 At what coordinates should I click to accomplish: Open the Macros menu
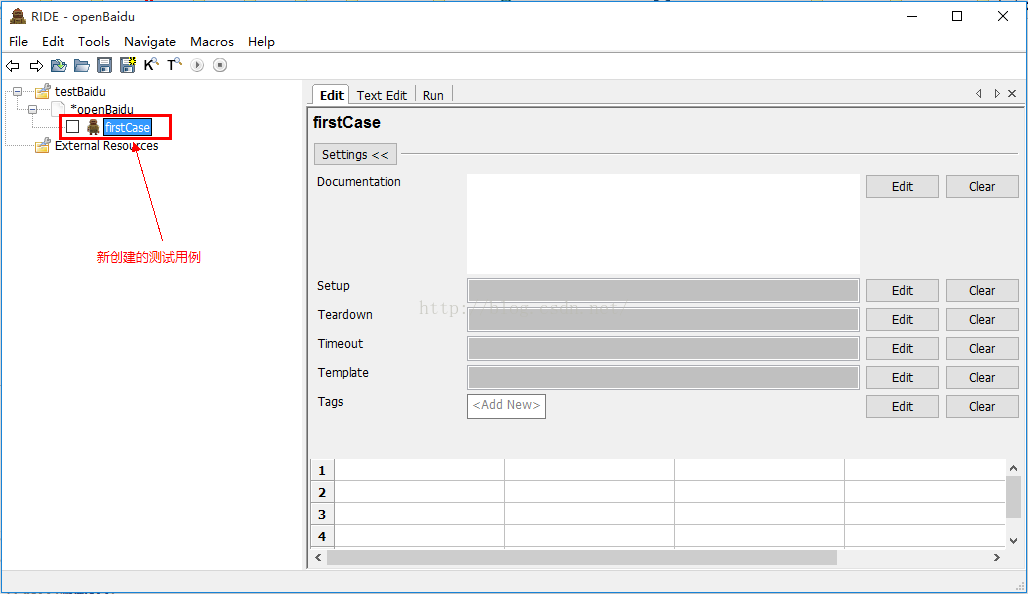pyautogui.click(x=212, y=41)
